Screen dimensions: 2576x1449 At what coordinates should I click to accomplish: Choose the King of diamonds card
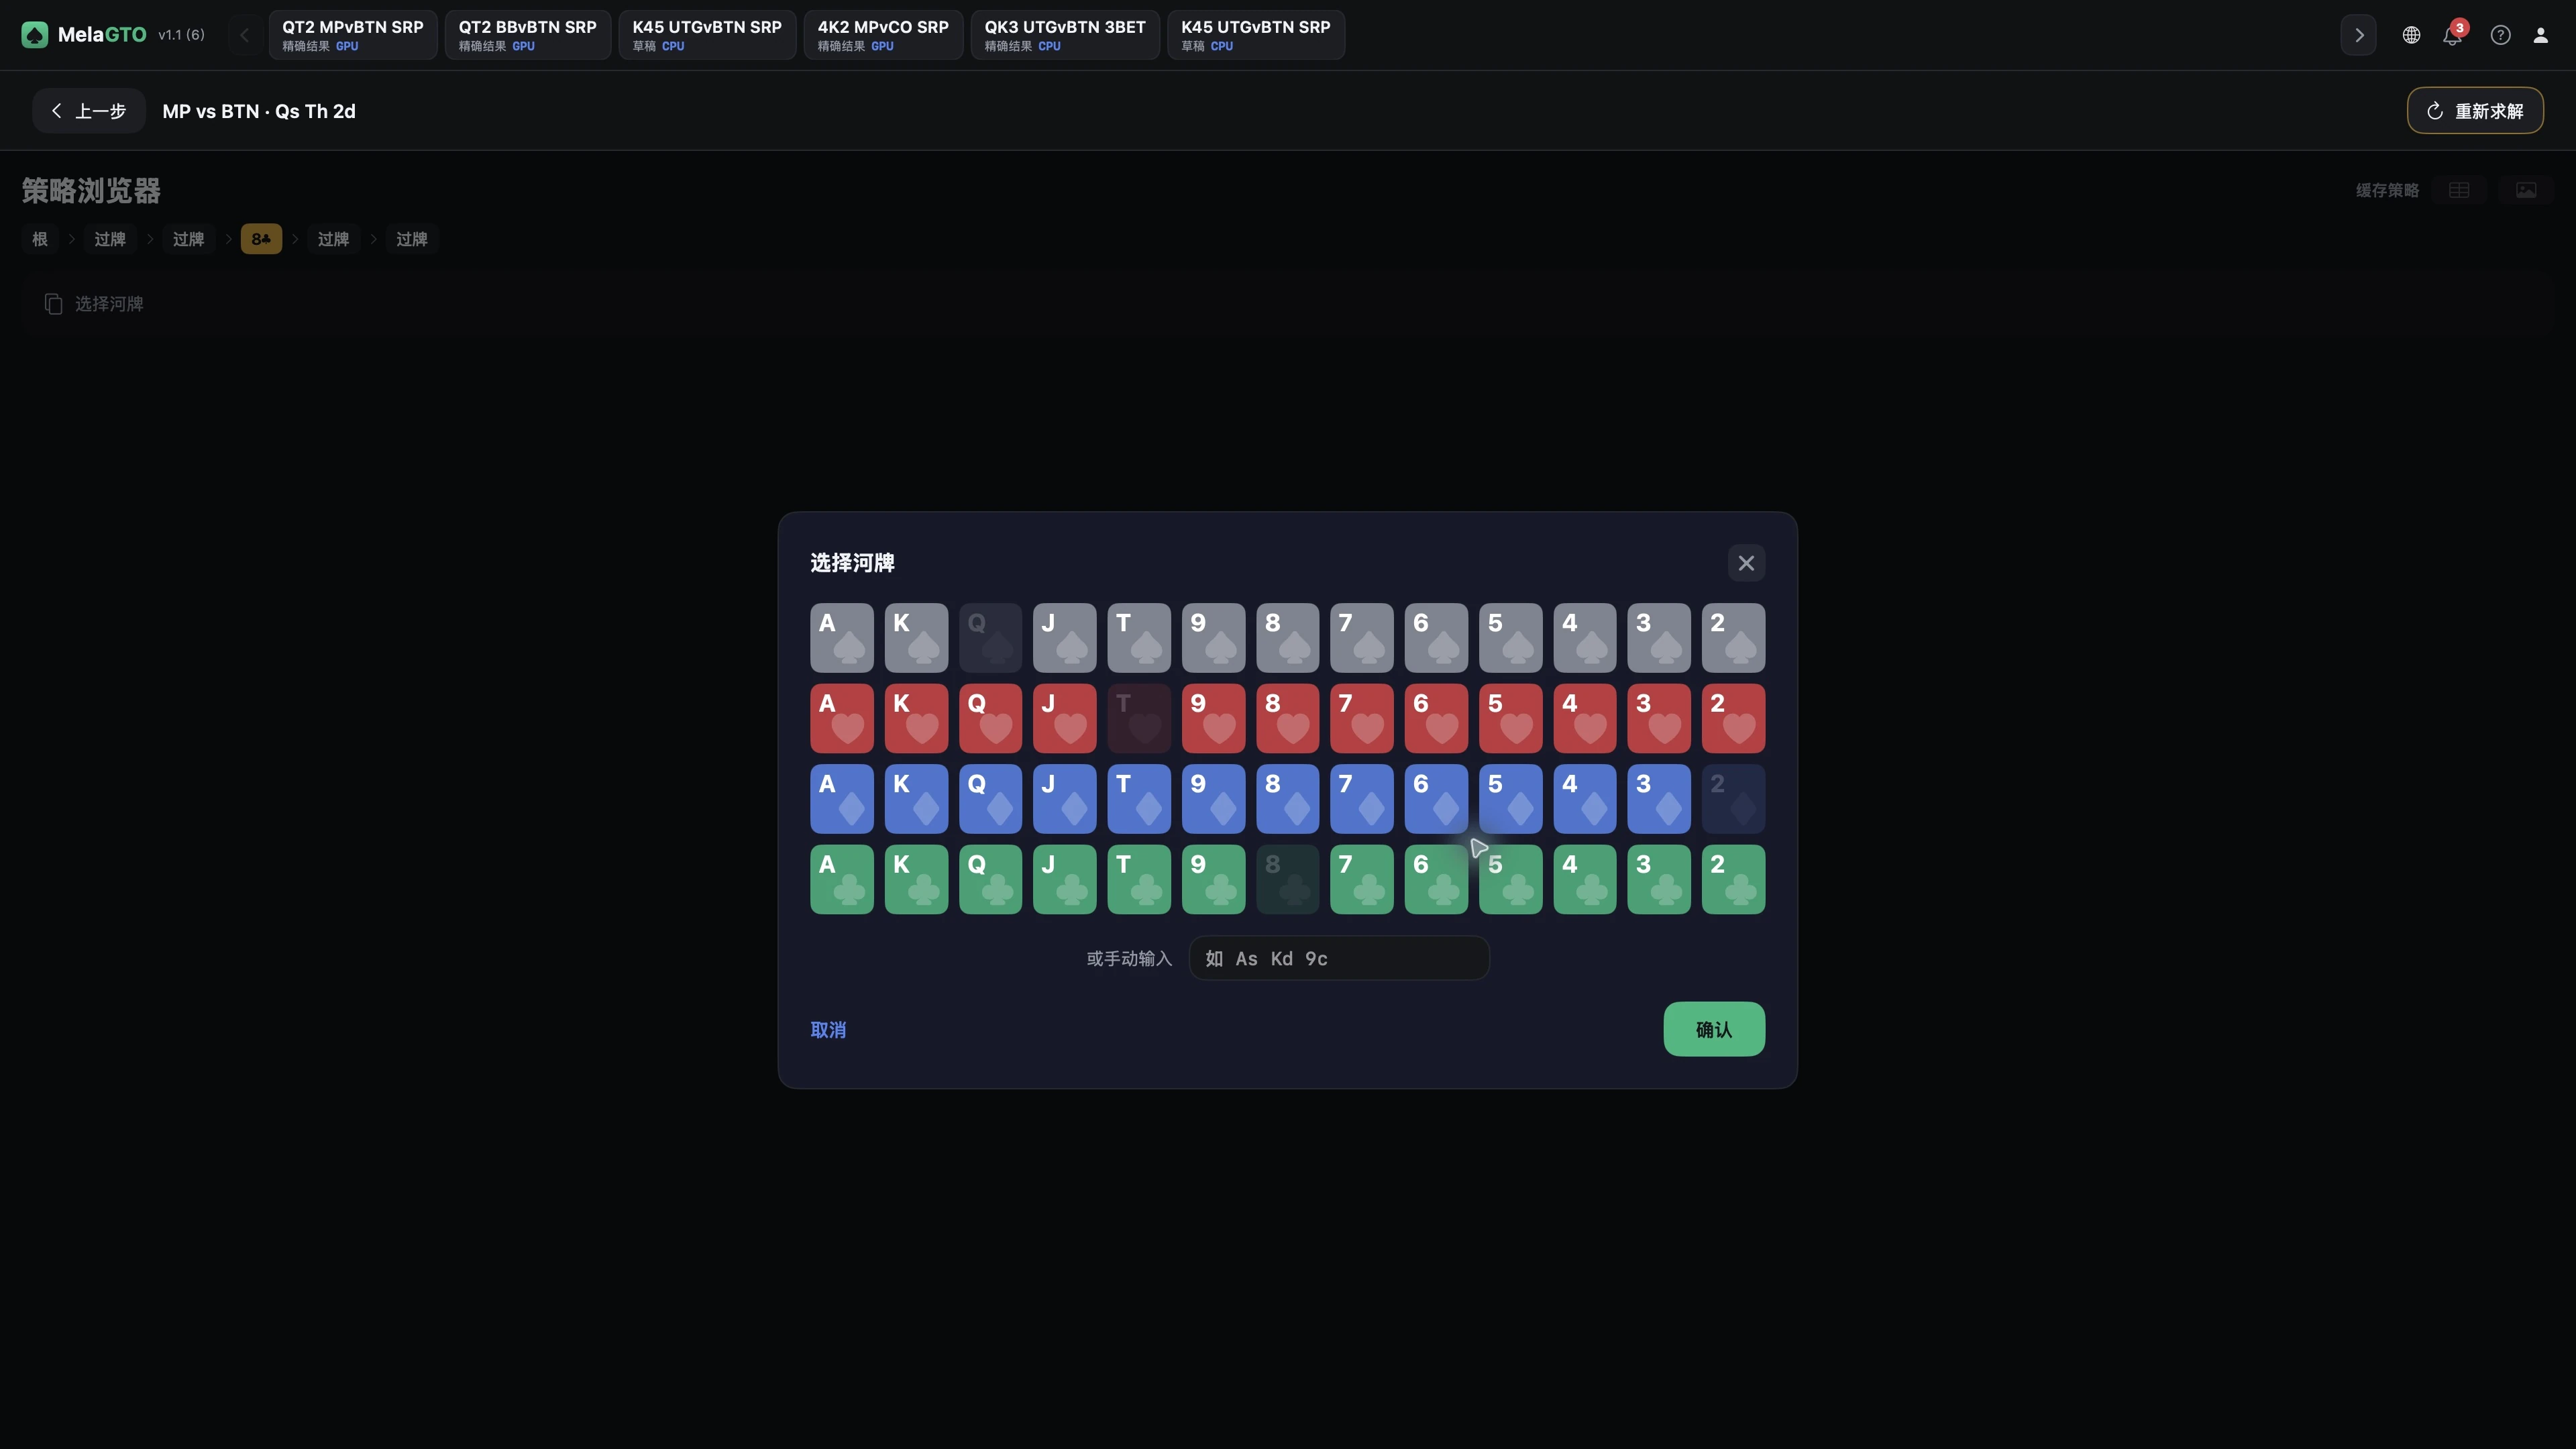[916, 799]
